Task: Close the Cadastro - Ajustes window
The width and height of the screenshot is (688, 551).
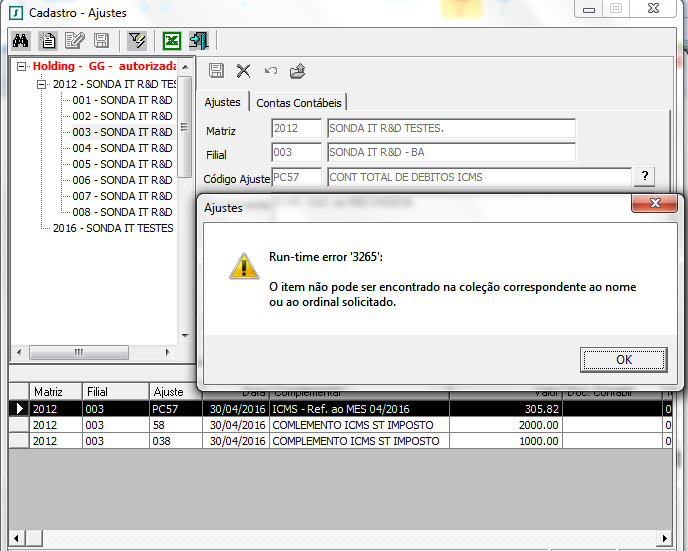Action: (653, 8)
